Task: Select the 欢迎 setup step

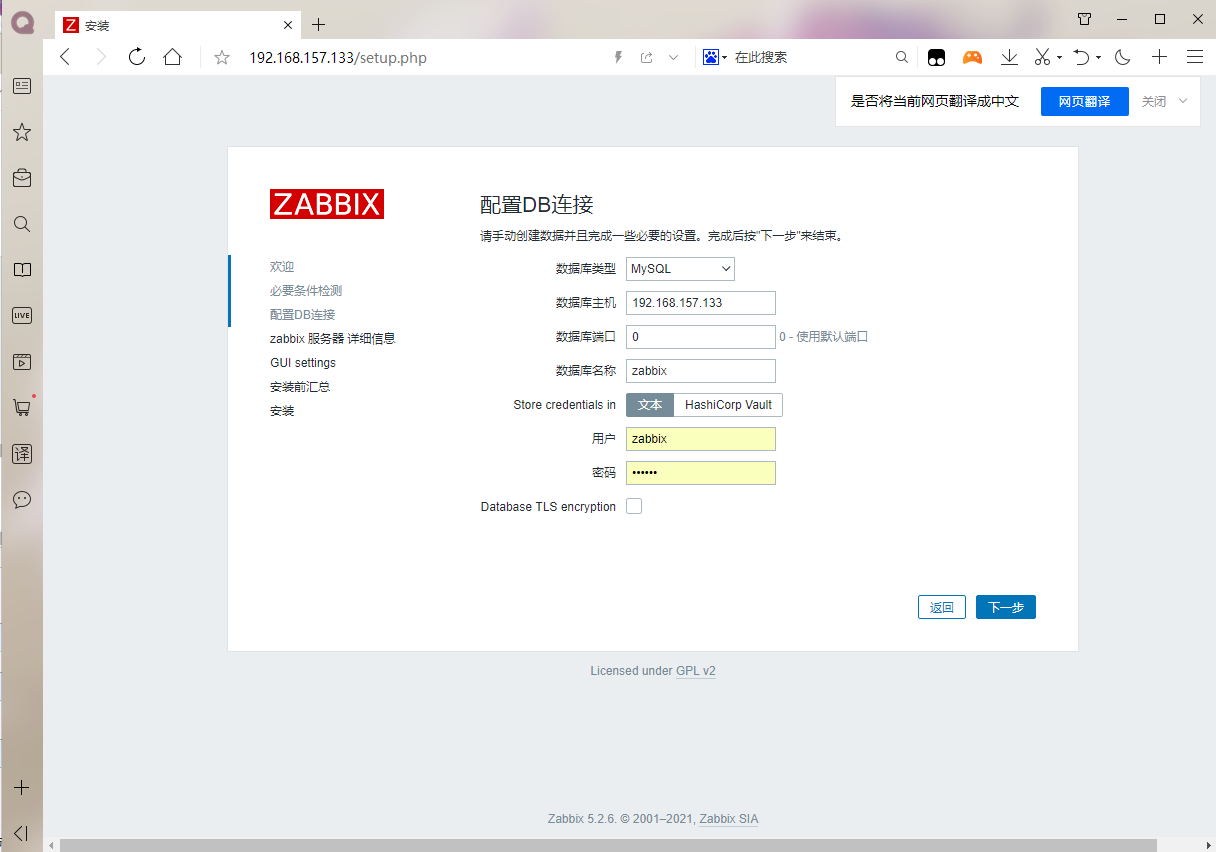Action: [x=282, y=267]
